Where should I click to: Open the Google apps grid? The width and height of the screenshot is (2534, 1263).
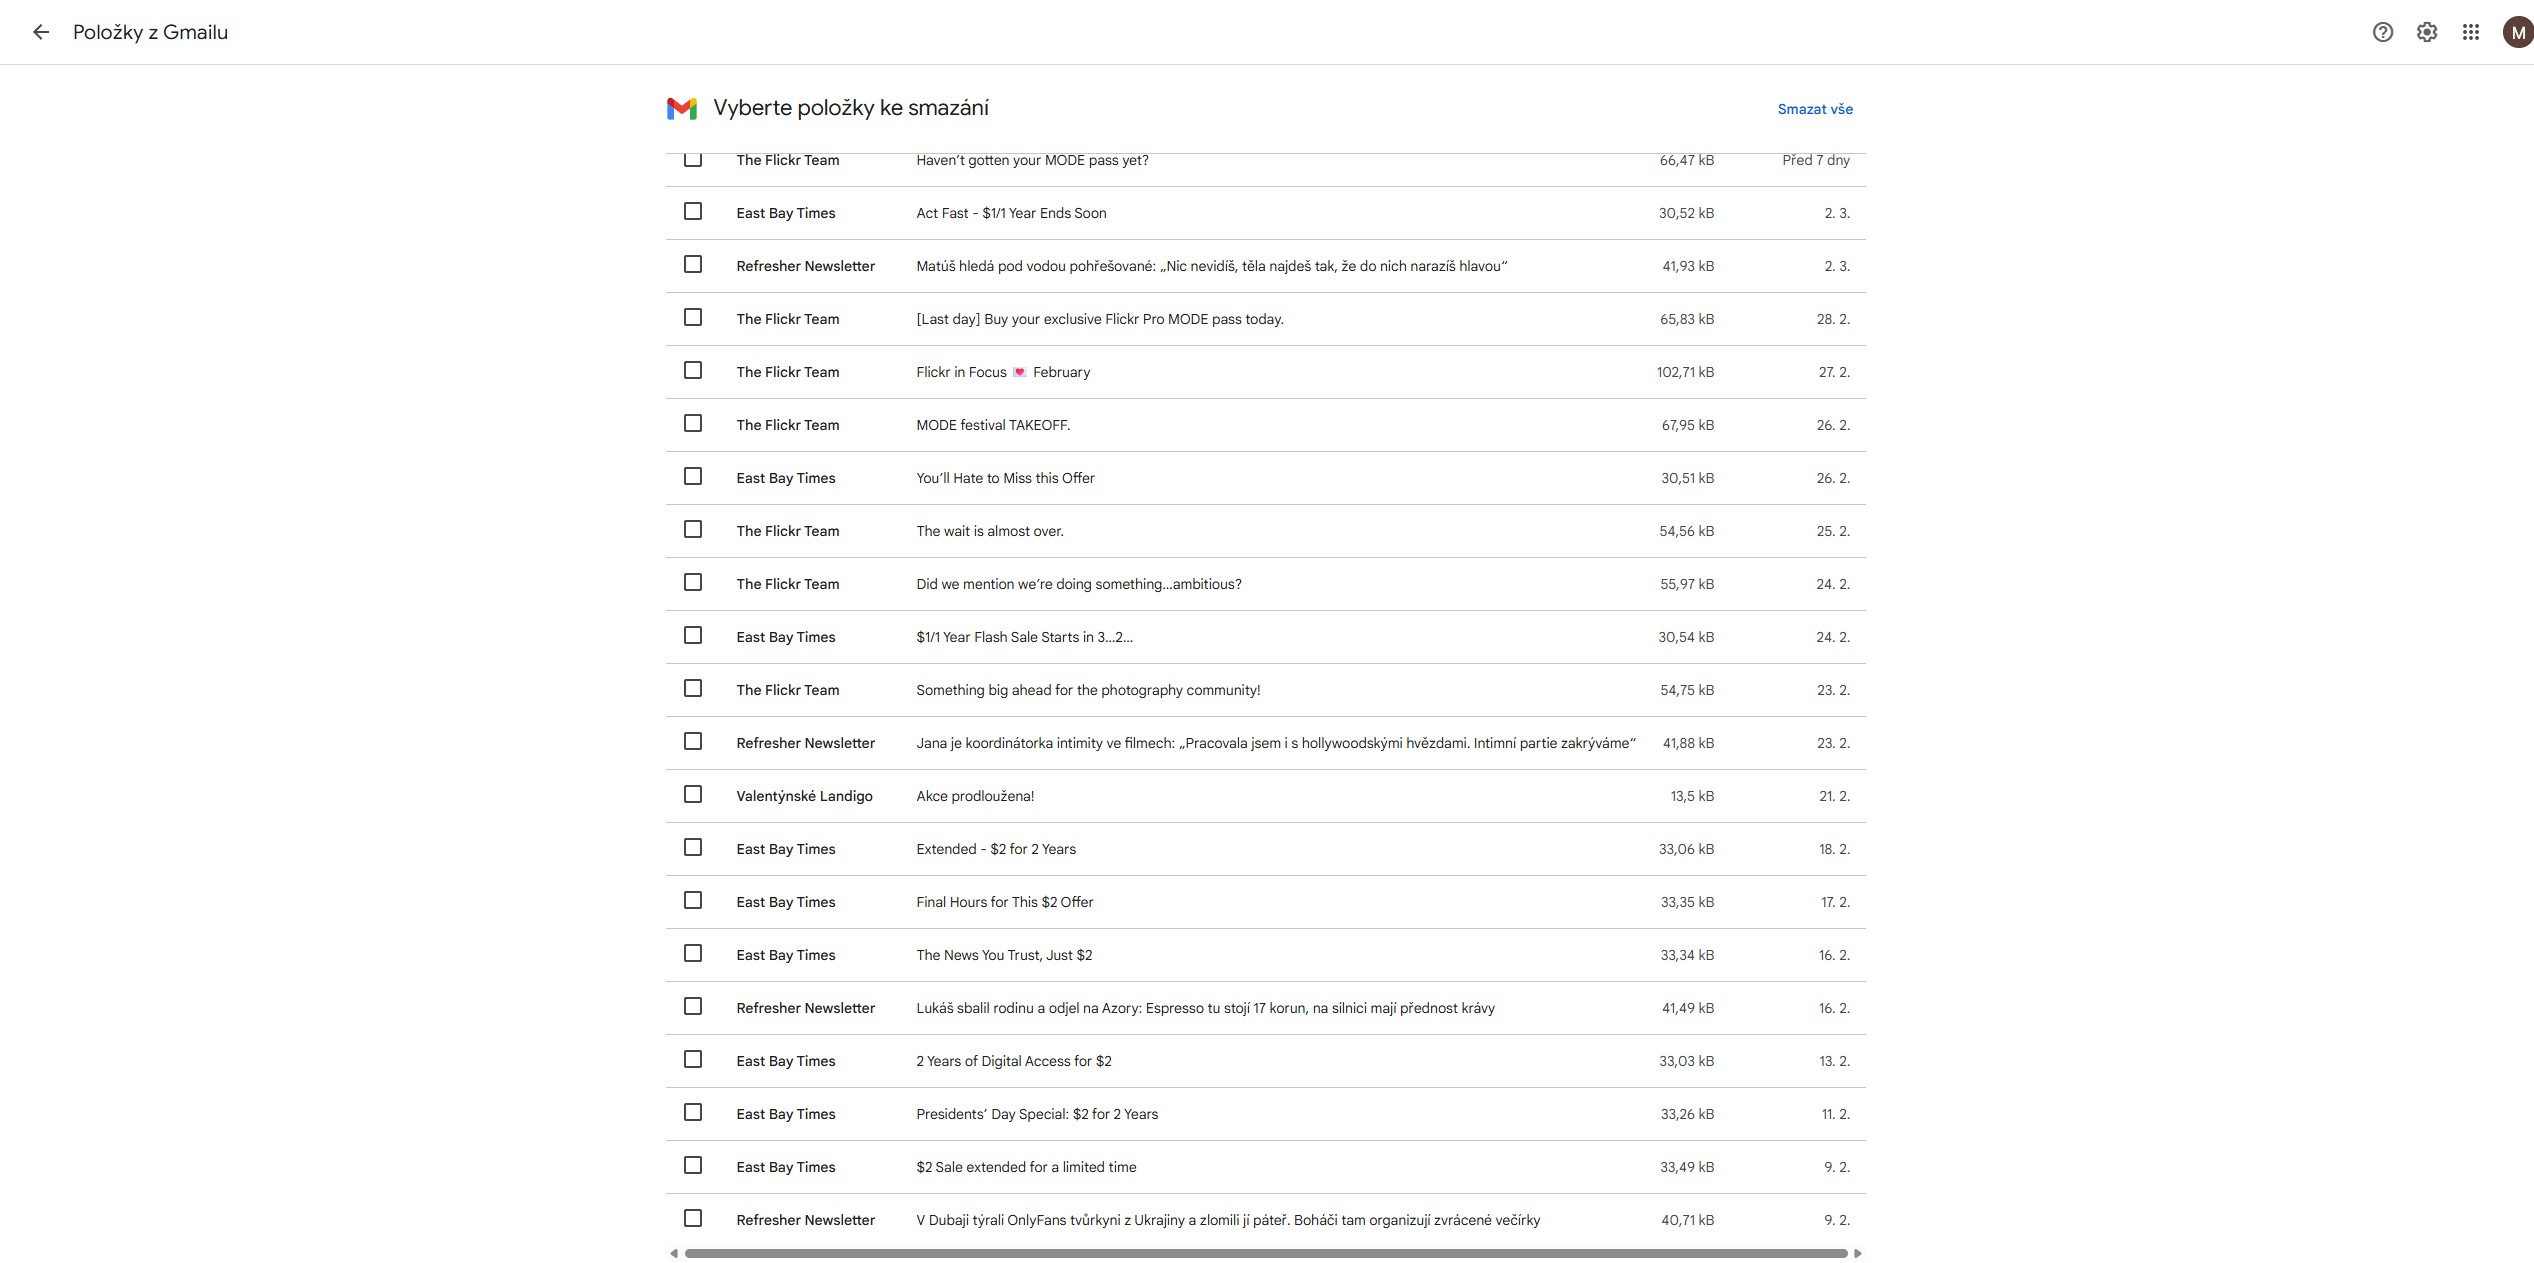click(x=2471, y=32)
